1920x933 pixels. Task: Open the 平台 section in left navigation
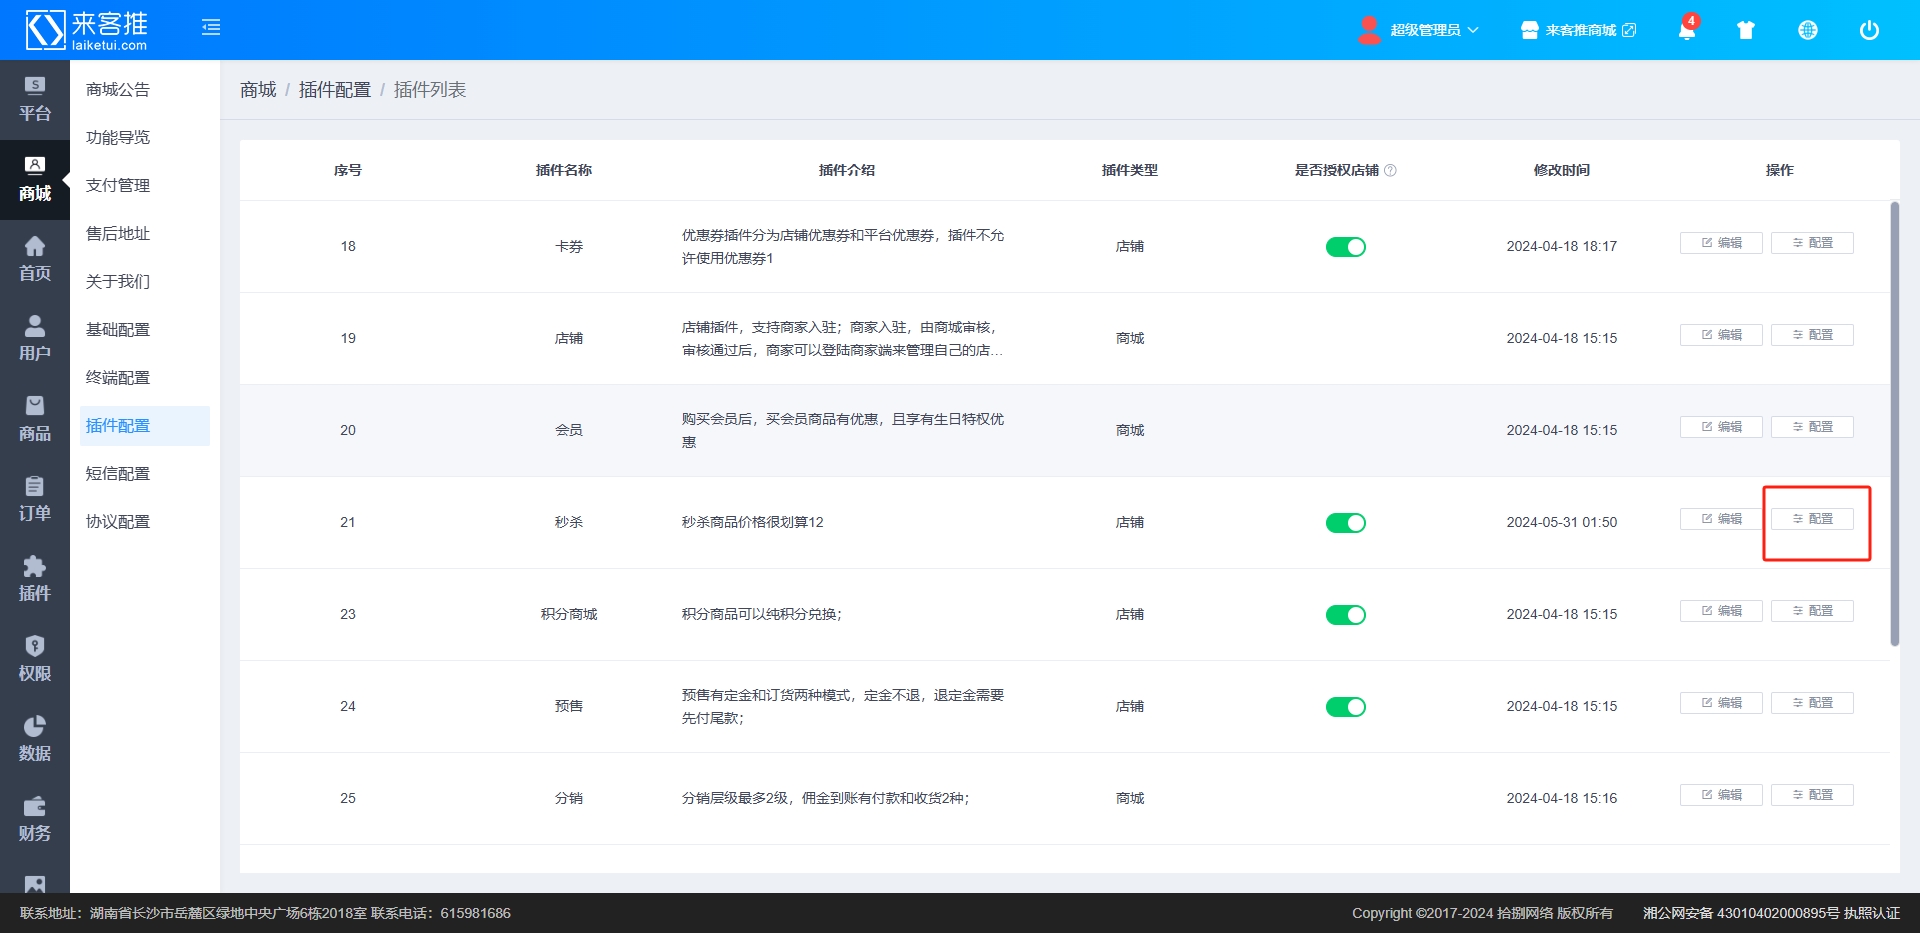[x=35, y=99]
